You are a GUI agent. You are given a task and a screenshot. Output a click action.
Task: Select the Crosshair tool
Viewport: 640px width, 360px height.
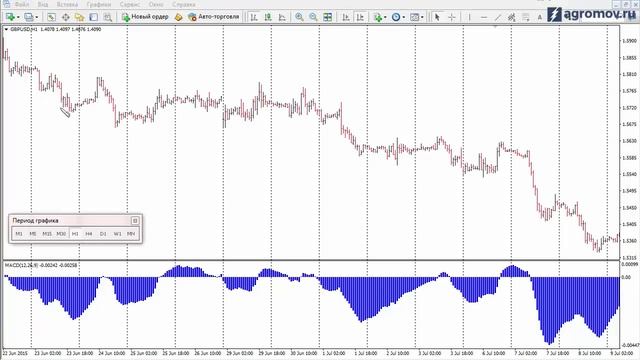[x=451, y=17]
